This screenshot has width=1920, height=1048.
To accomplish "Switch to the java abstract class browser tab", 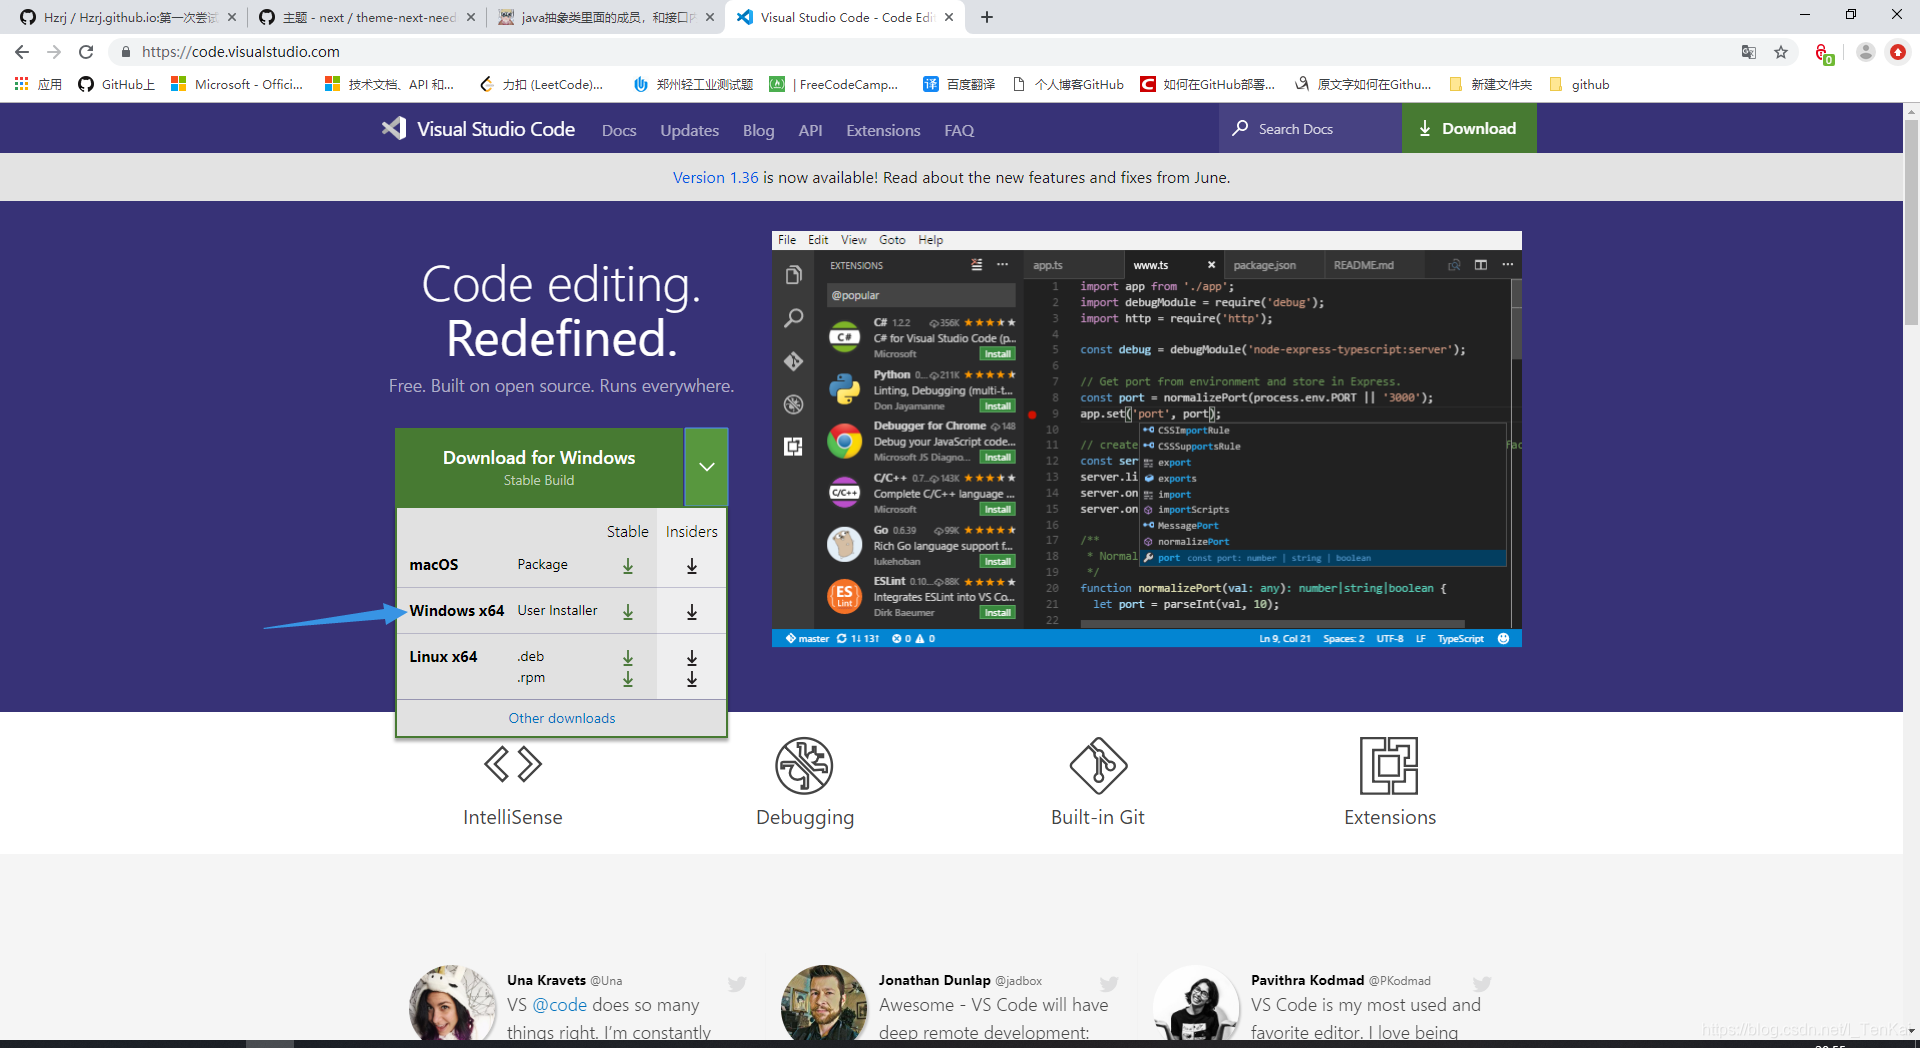I will 605,17.
